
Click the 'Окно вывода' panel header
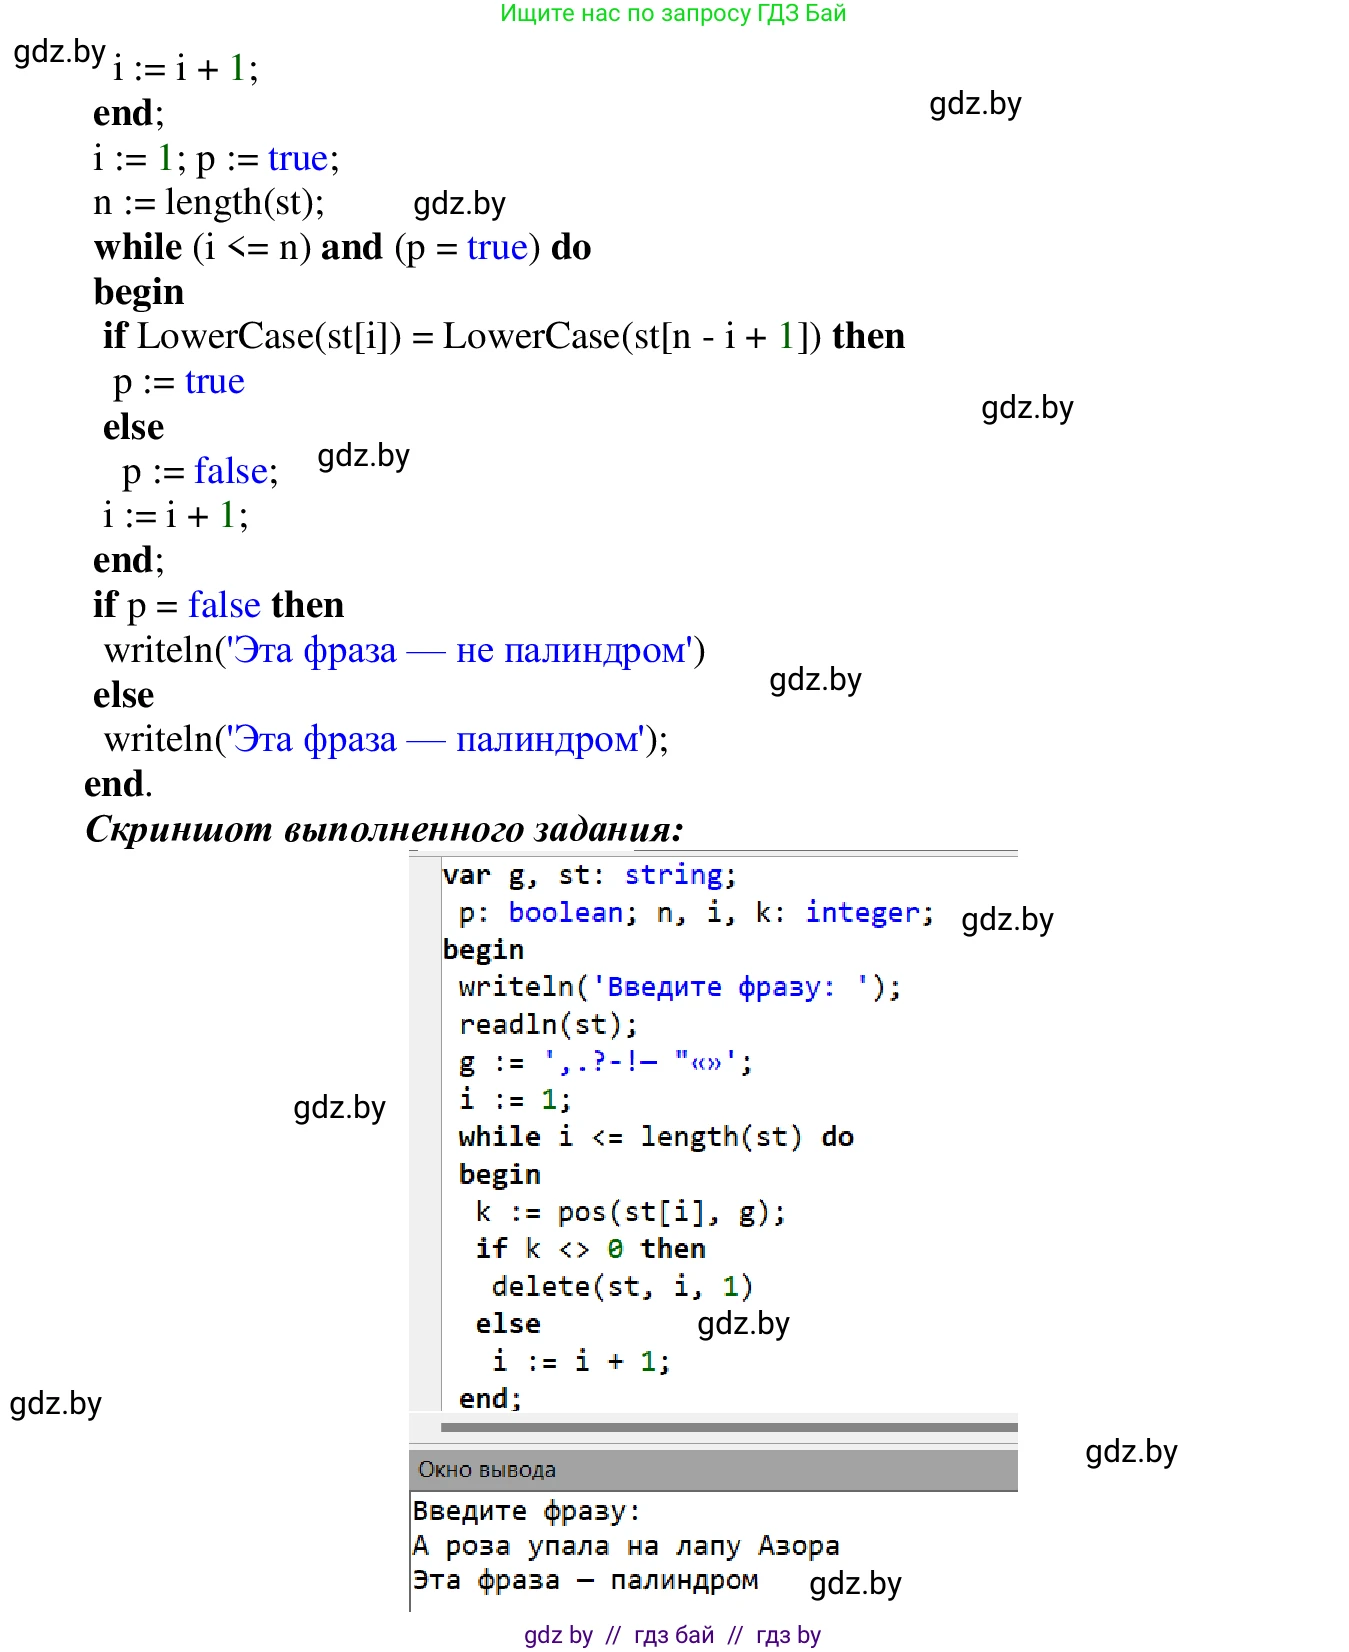pyautogui.click(x=712, y=1469)
